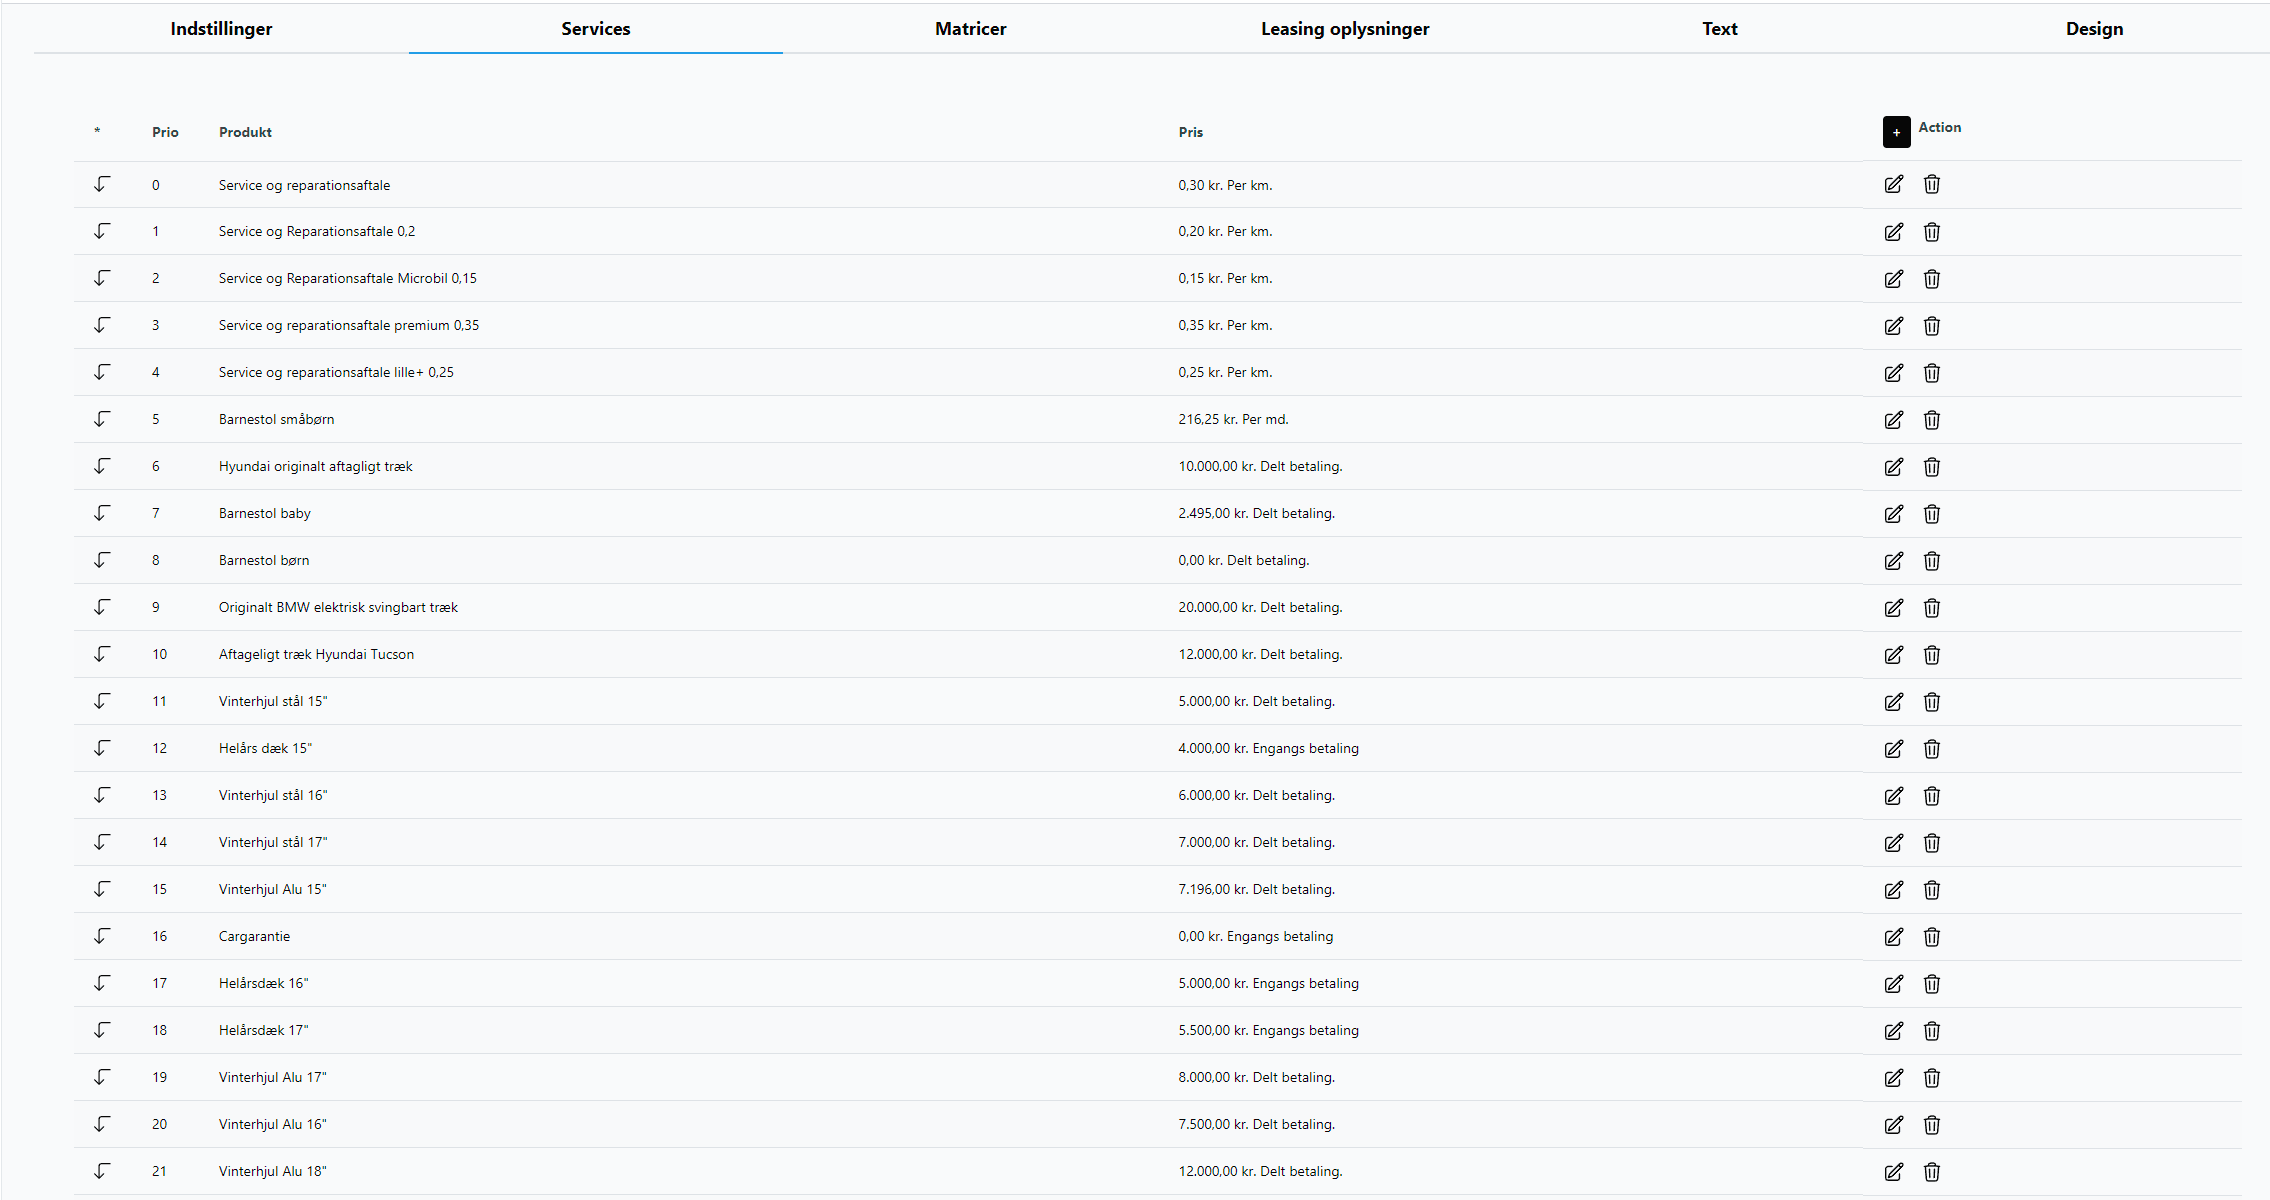Click reorder arrow on priority 0 row
This screenshot has height=1200, width=2270.
tap(102, 184)
